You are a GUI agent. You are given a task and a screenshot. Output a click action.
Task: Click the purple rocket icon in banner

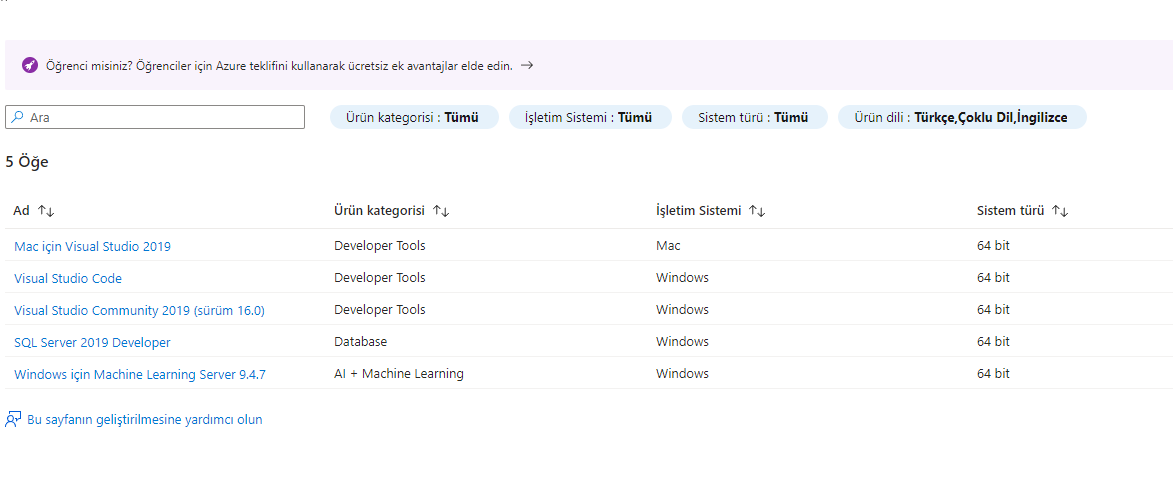(x=30, y=65)
